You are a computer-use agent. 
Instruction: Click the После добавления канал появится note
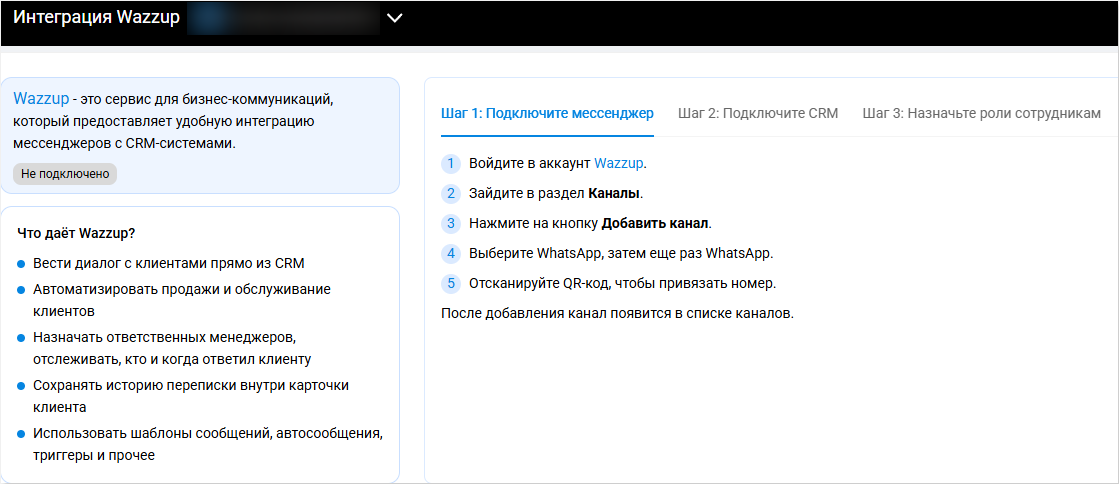coord(617,313)
